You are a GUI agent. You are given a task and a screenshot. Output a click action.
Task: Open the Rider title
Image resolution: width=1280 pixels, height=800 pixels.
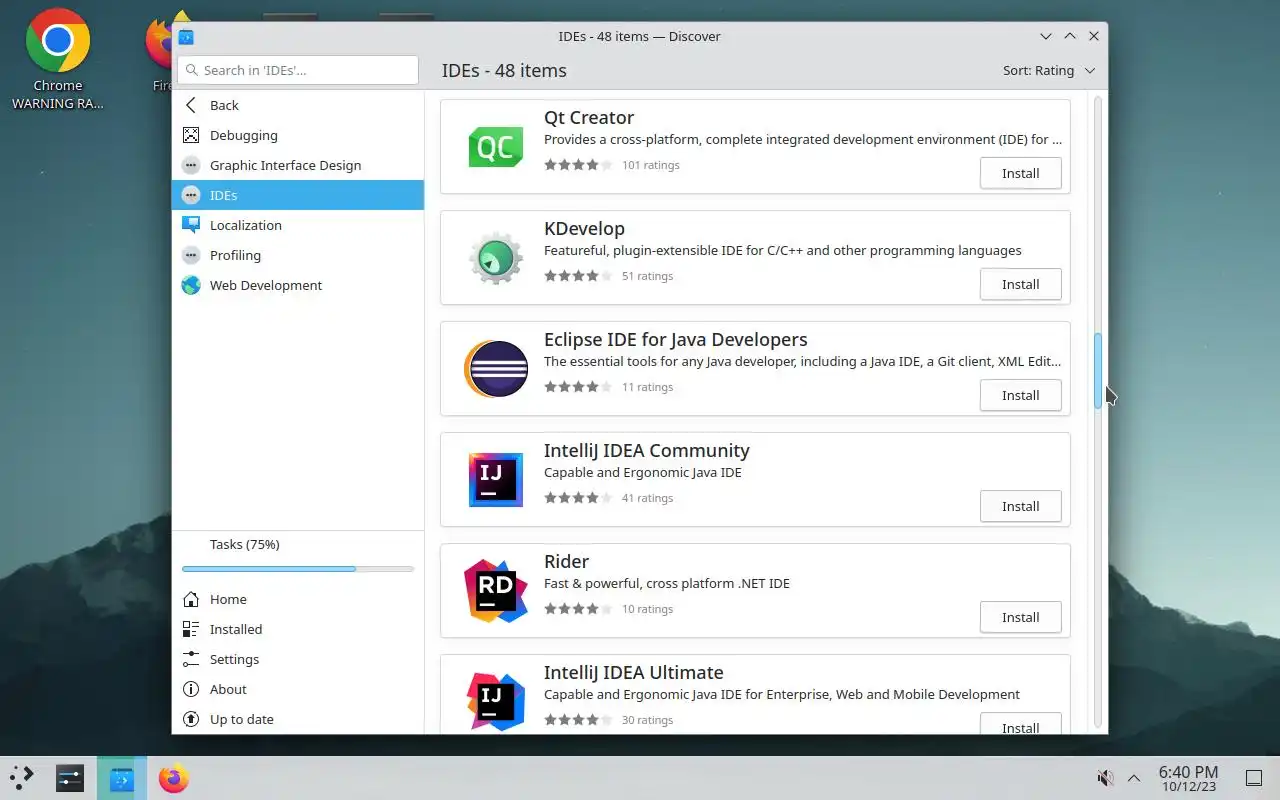point(566,561)
